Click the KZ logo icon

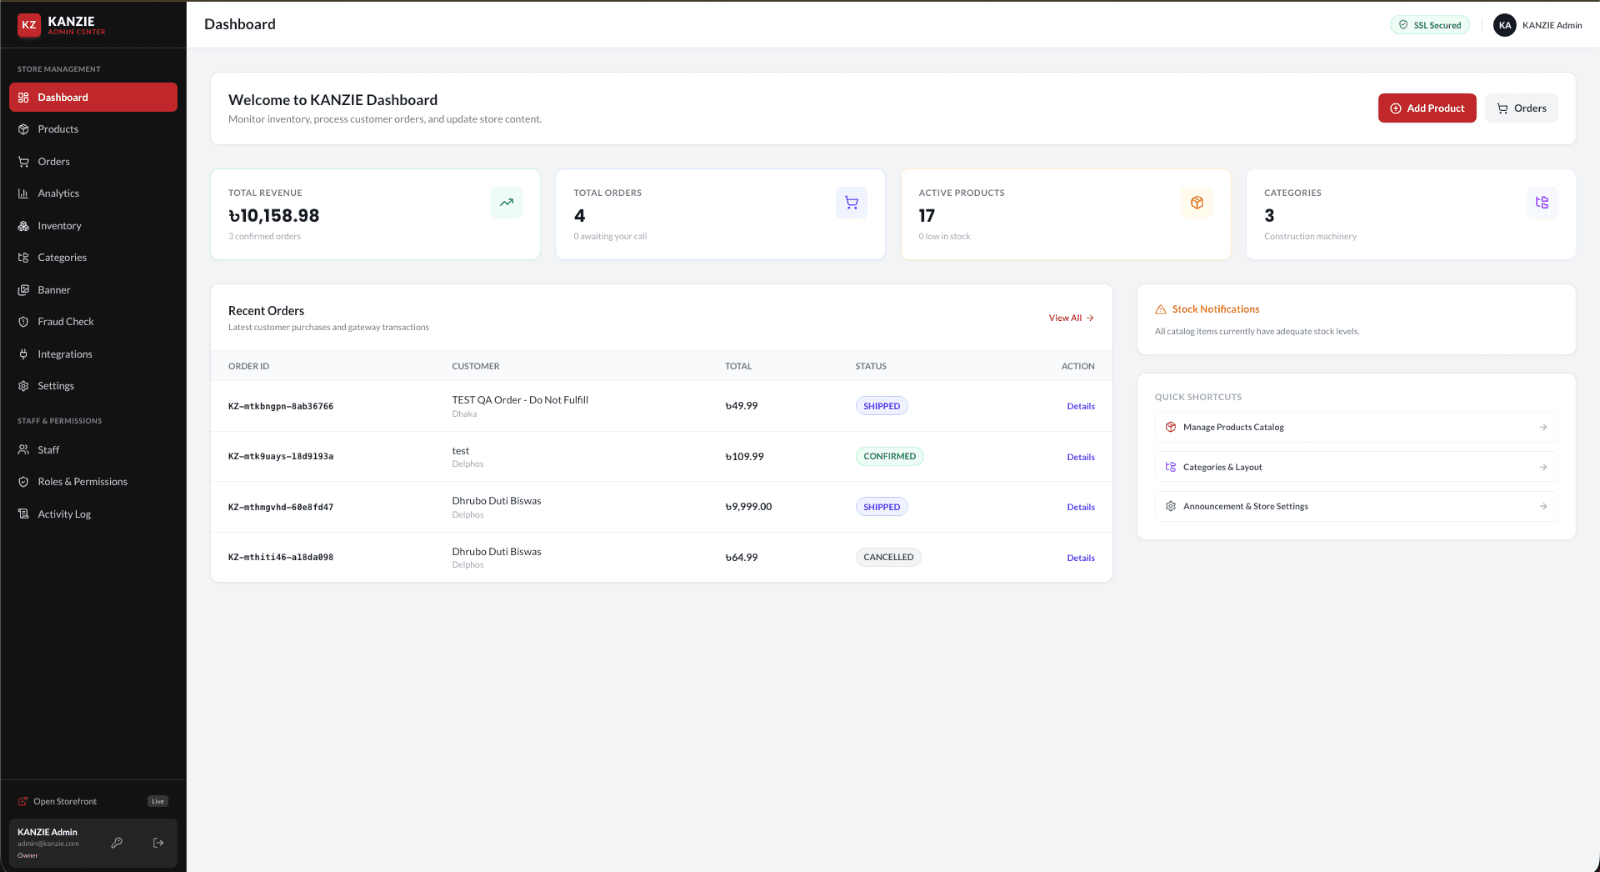click(x=29, y=25)
